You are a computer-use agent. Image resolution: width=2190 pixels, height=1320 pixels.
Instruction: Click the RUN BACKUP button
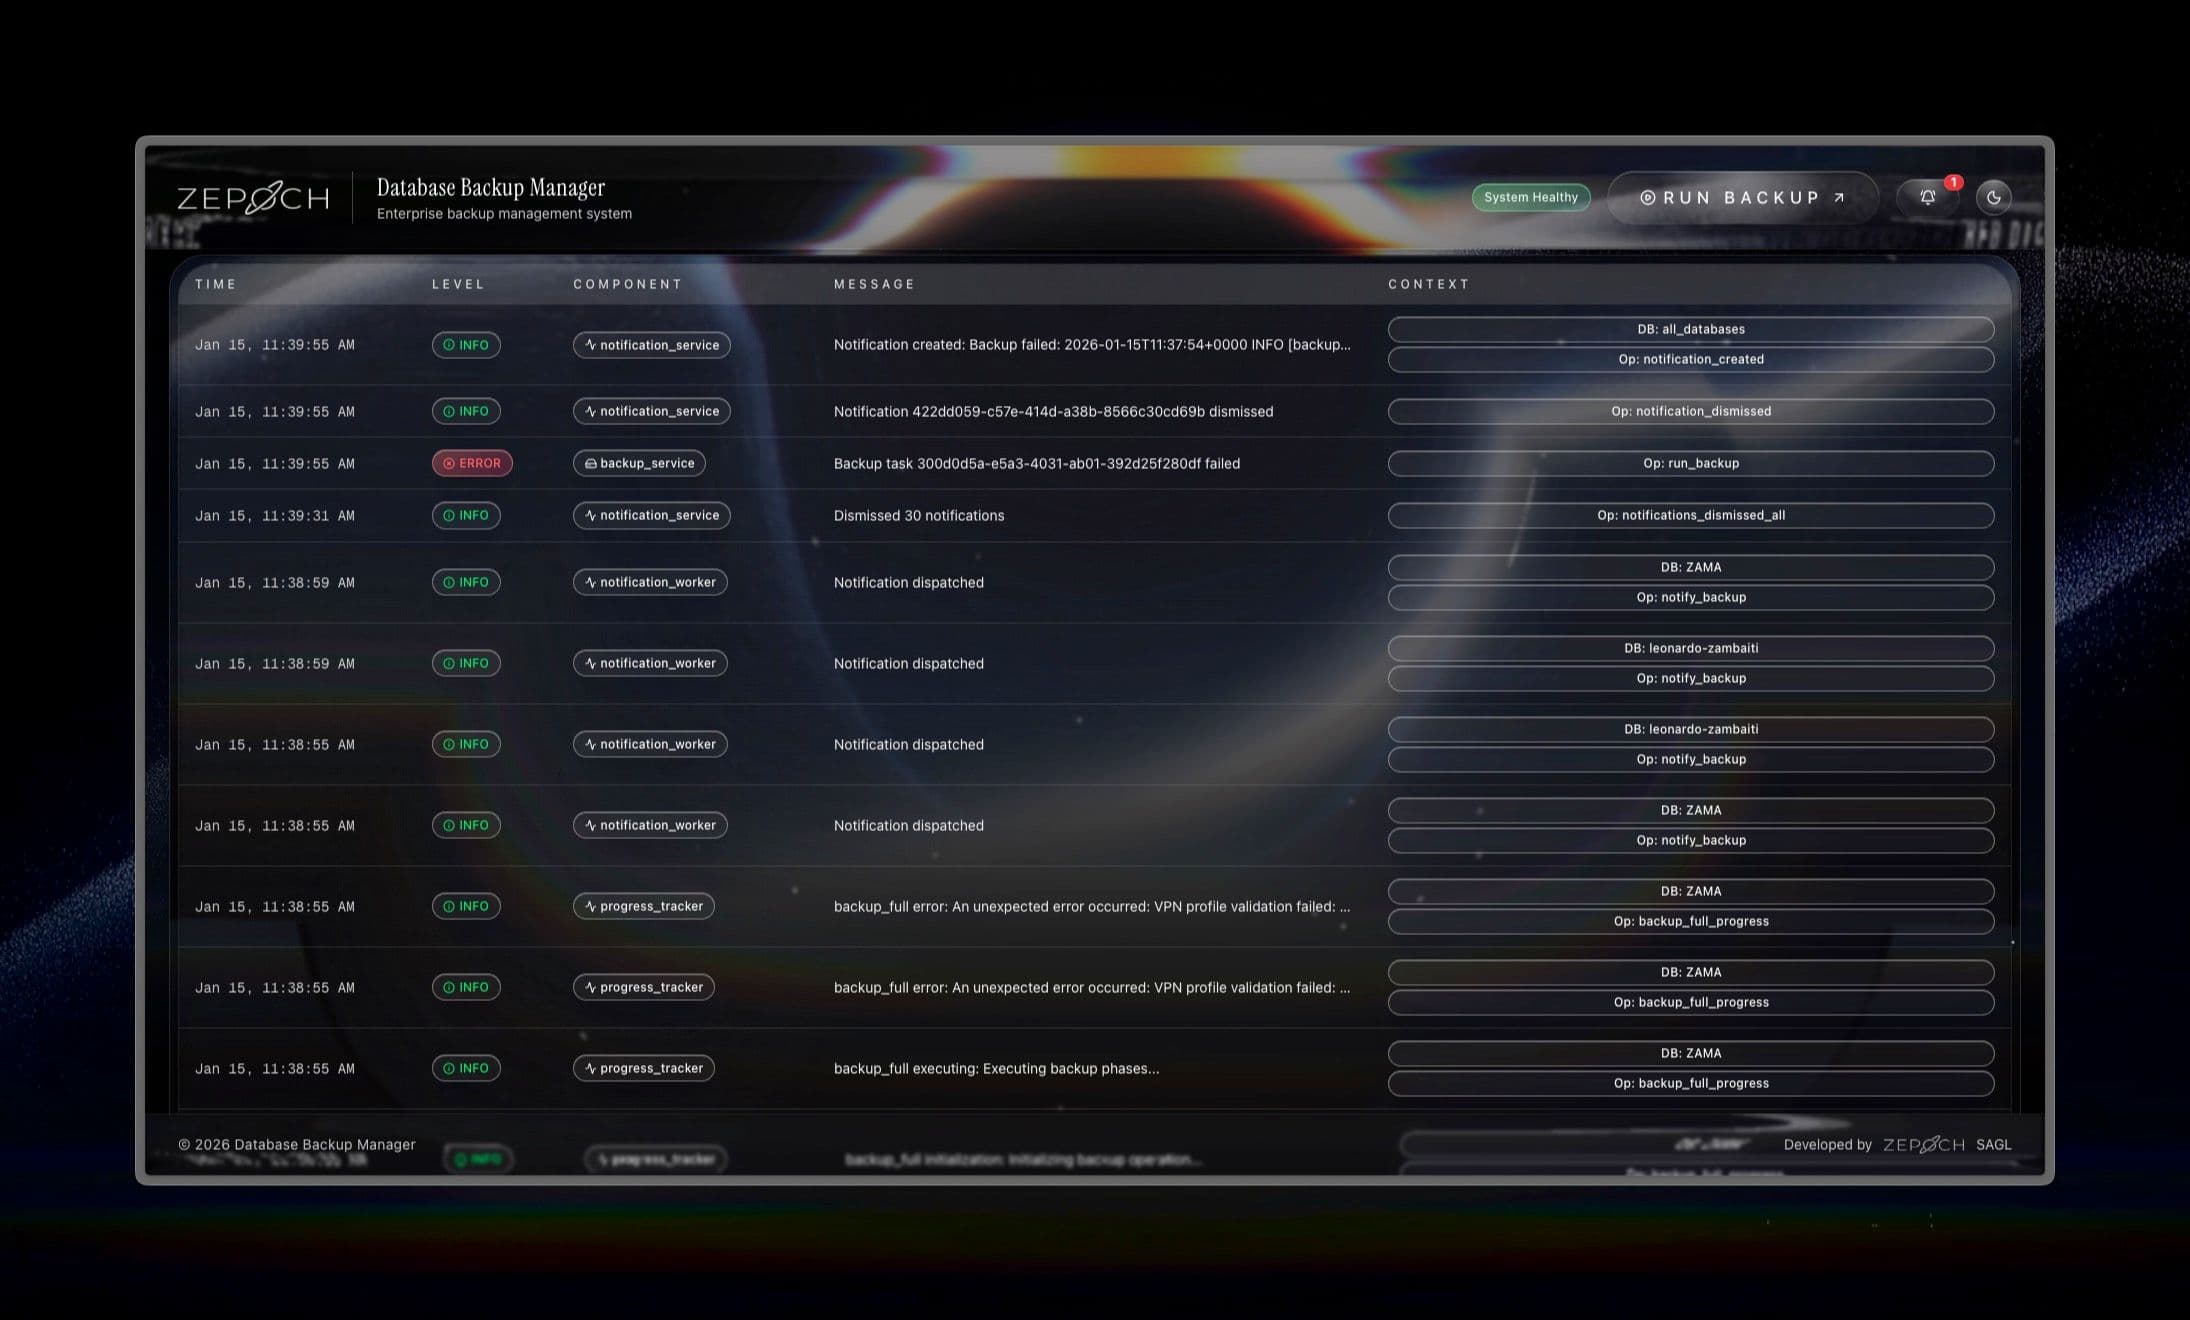[x=1742, y=197]
